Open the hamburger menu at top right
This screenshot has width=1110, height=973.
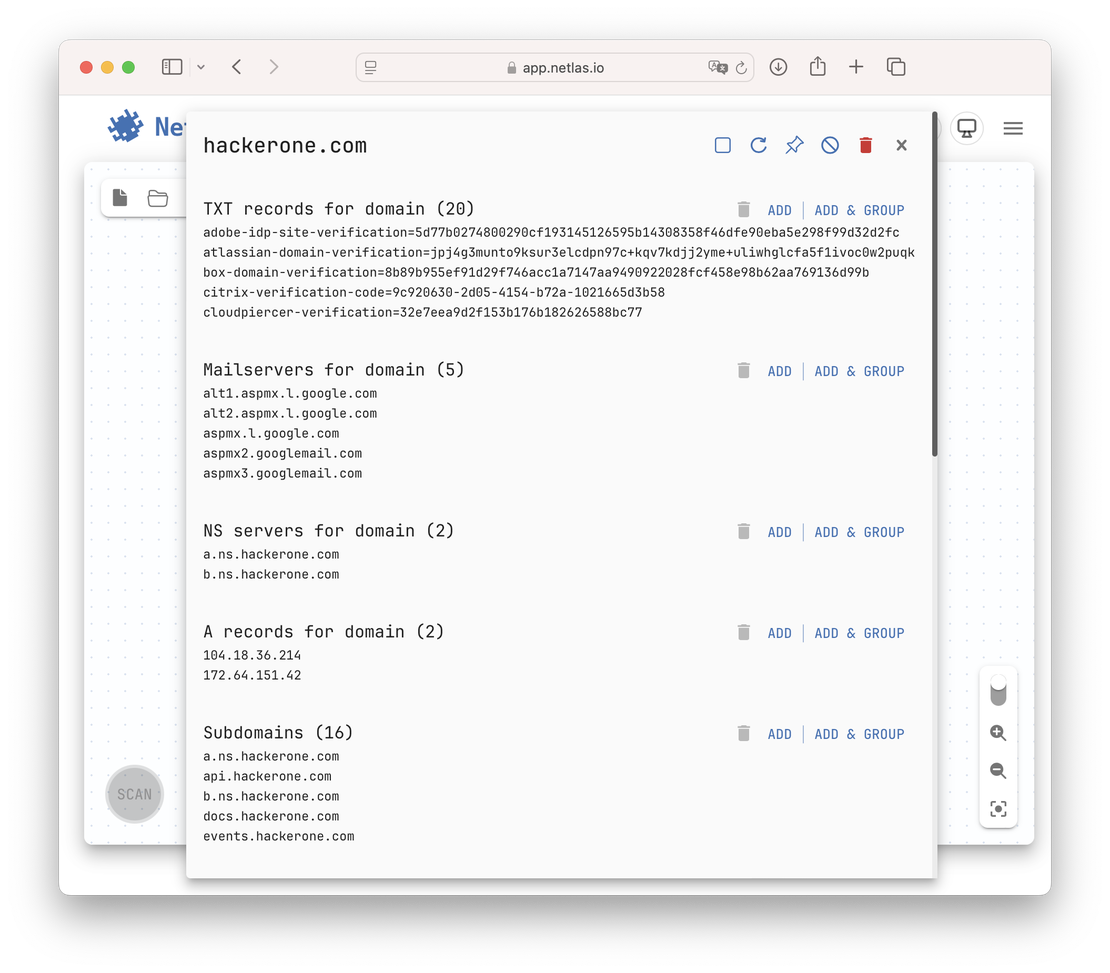click(1013, 128)
